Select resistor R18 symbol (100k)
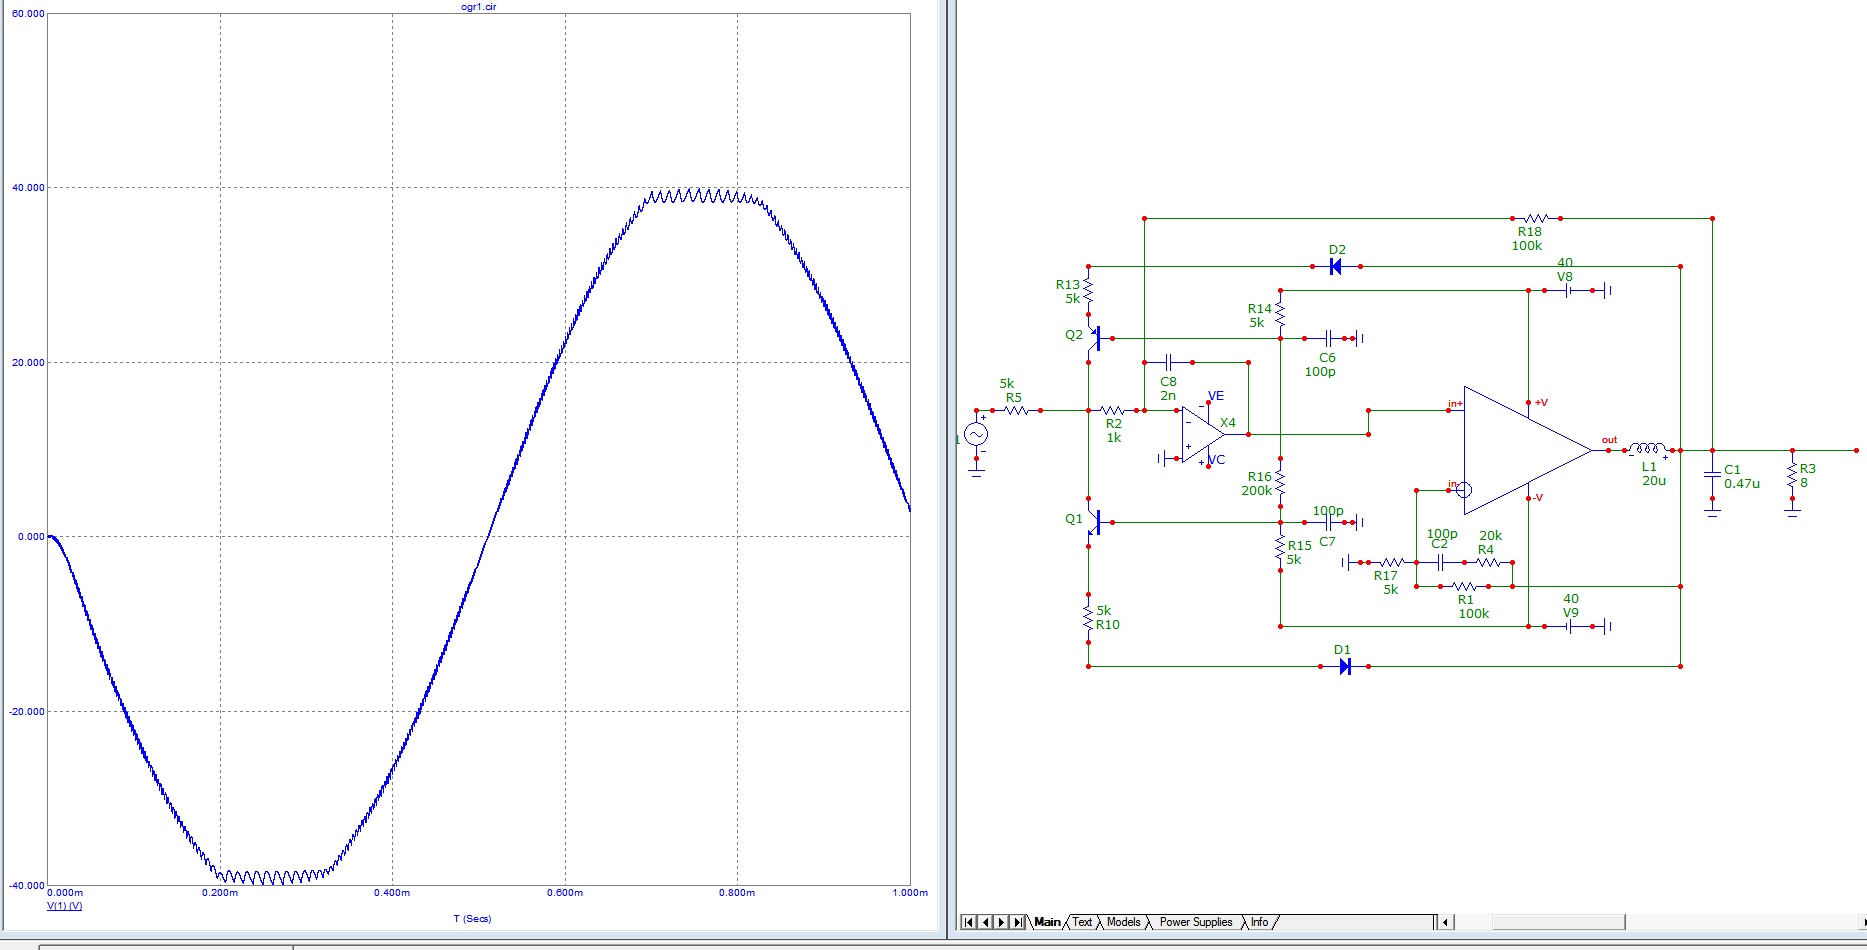Image resolution: width=1867 pixels, height=950 pixels. click(1536, 218)
